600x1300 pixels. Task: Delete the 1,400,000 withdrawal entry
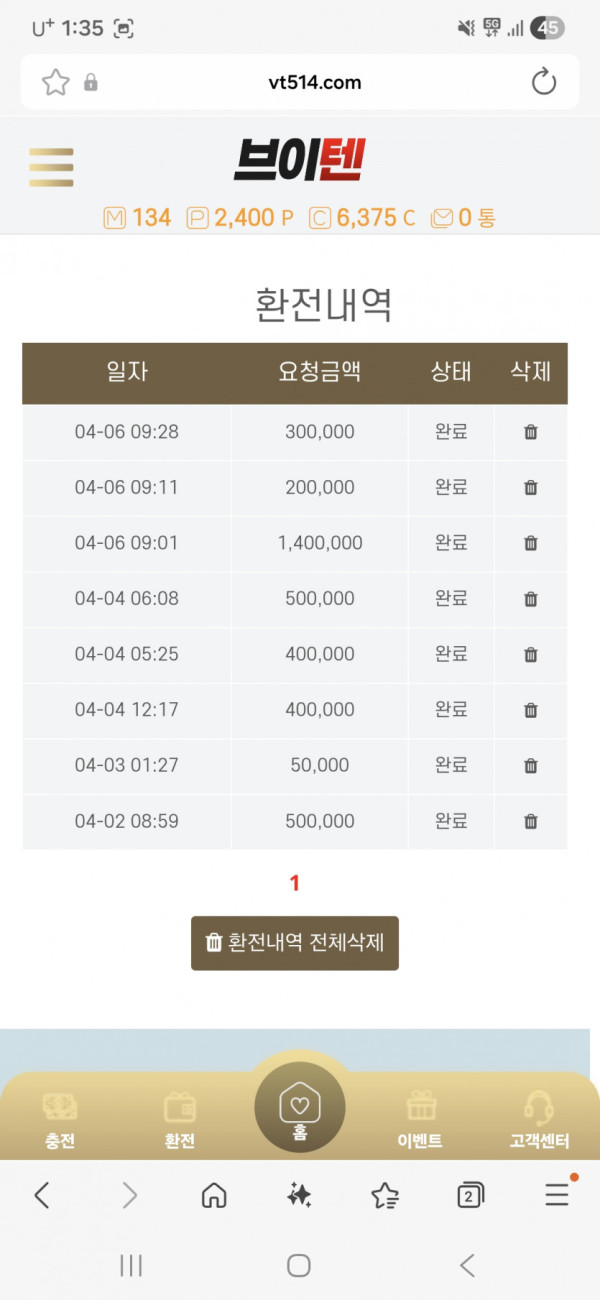pos(531,543)
